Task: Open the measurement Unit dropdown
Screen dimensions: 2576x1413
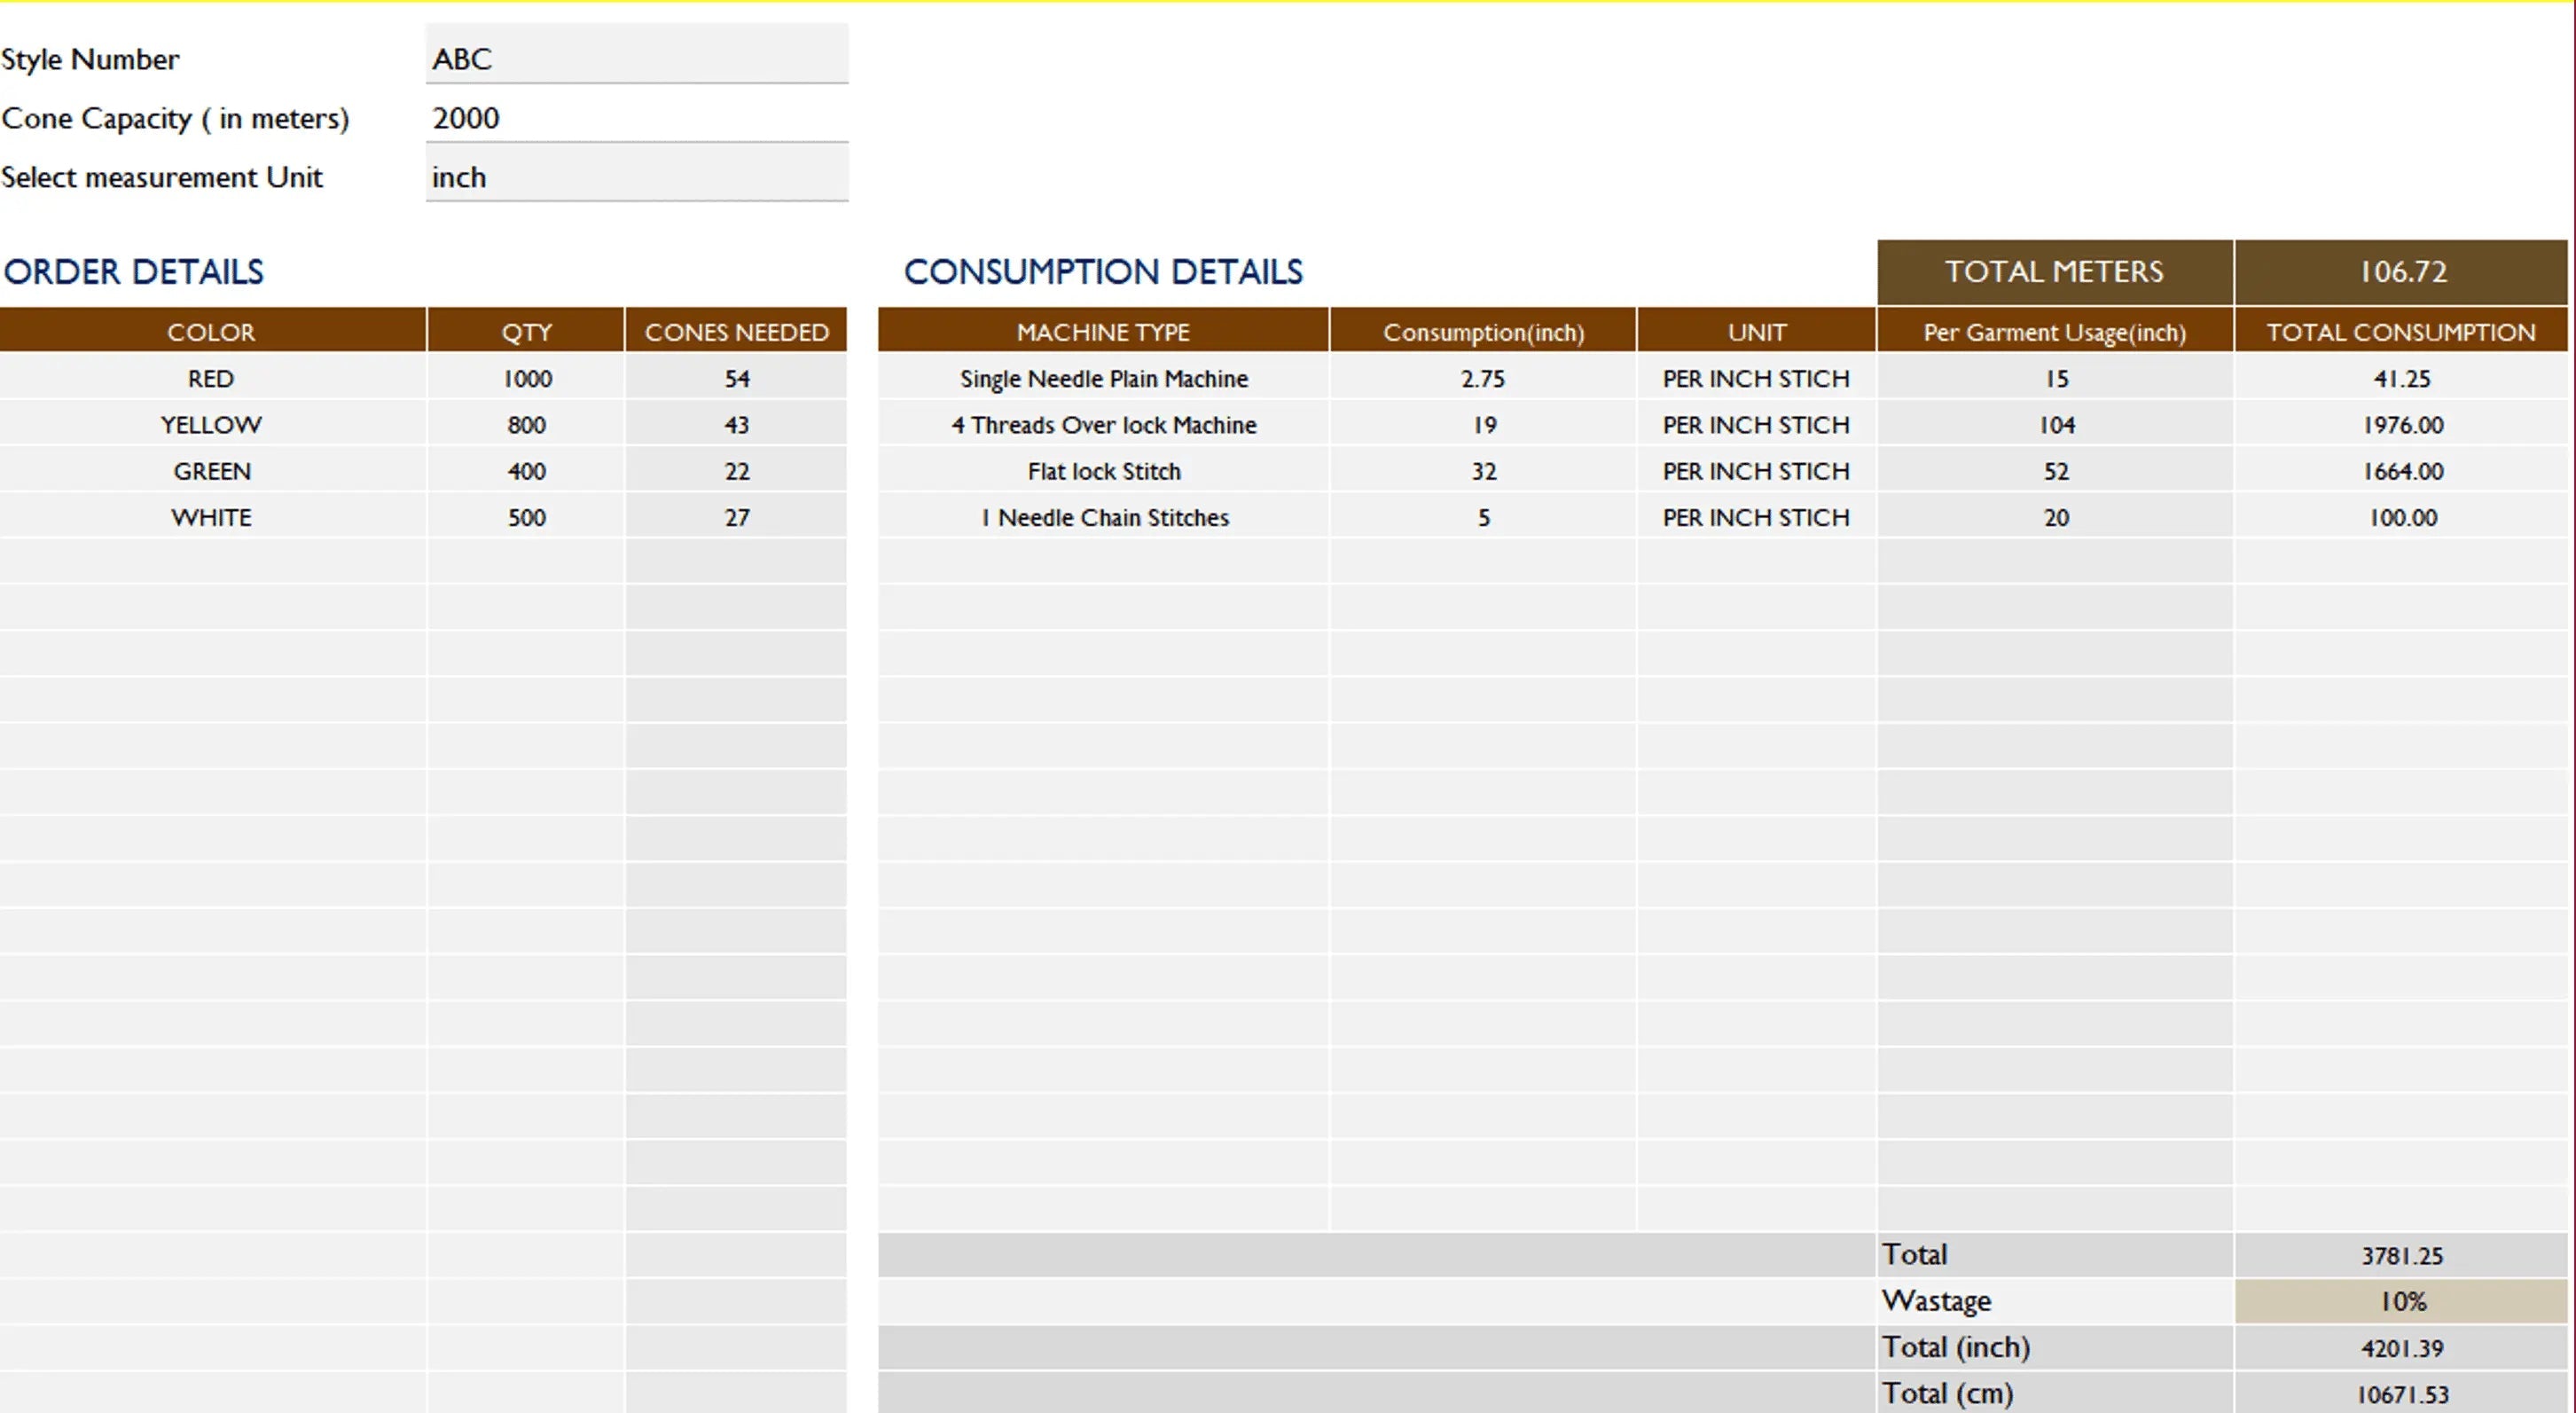Action: [x=636, y=176]
